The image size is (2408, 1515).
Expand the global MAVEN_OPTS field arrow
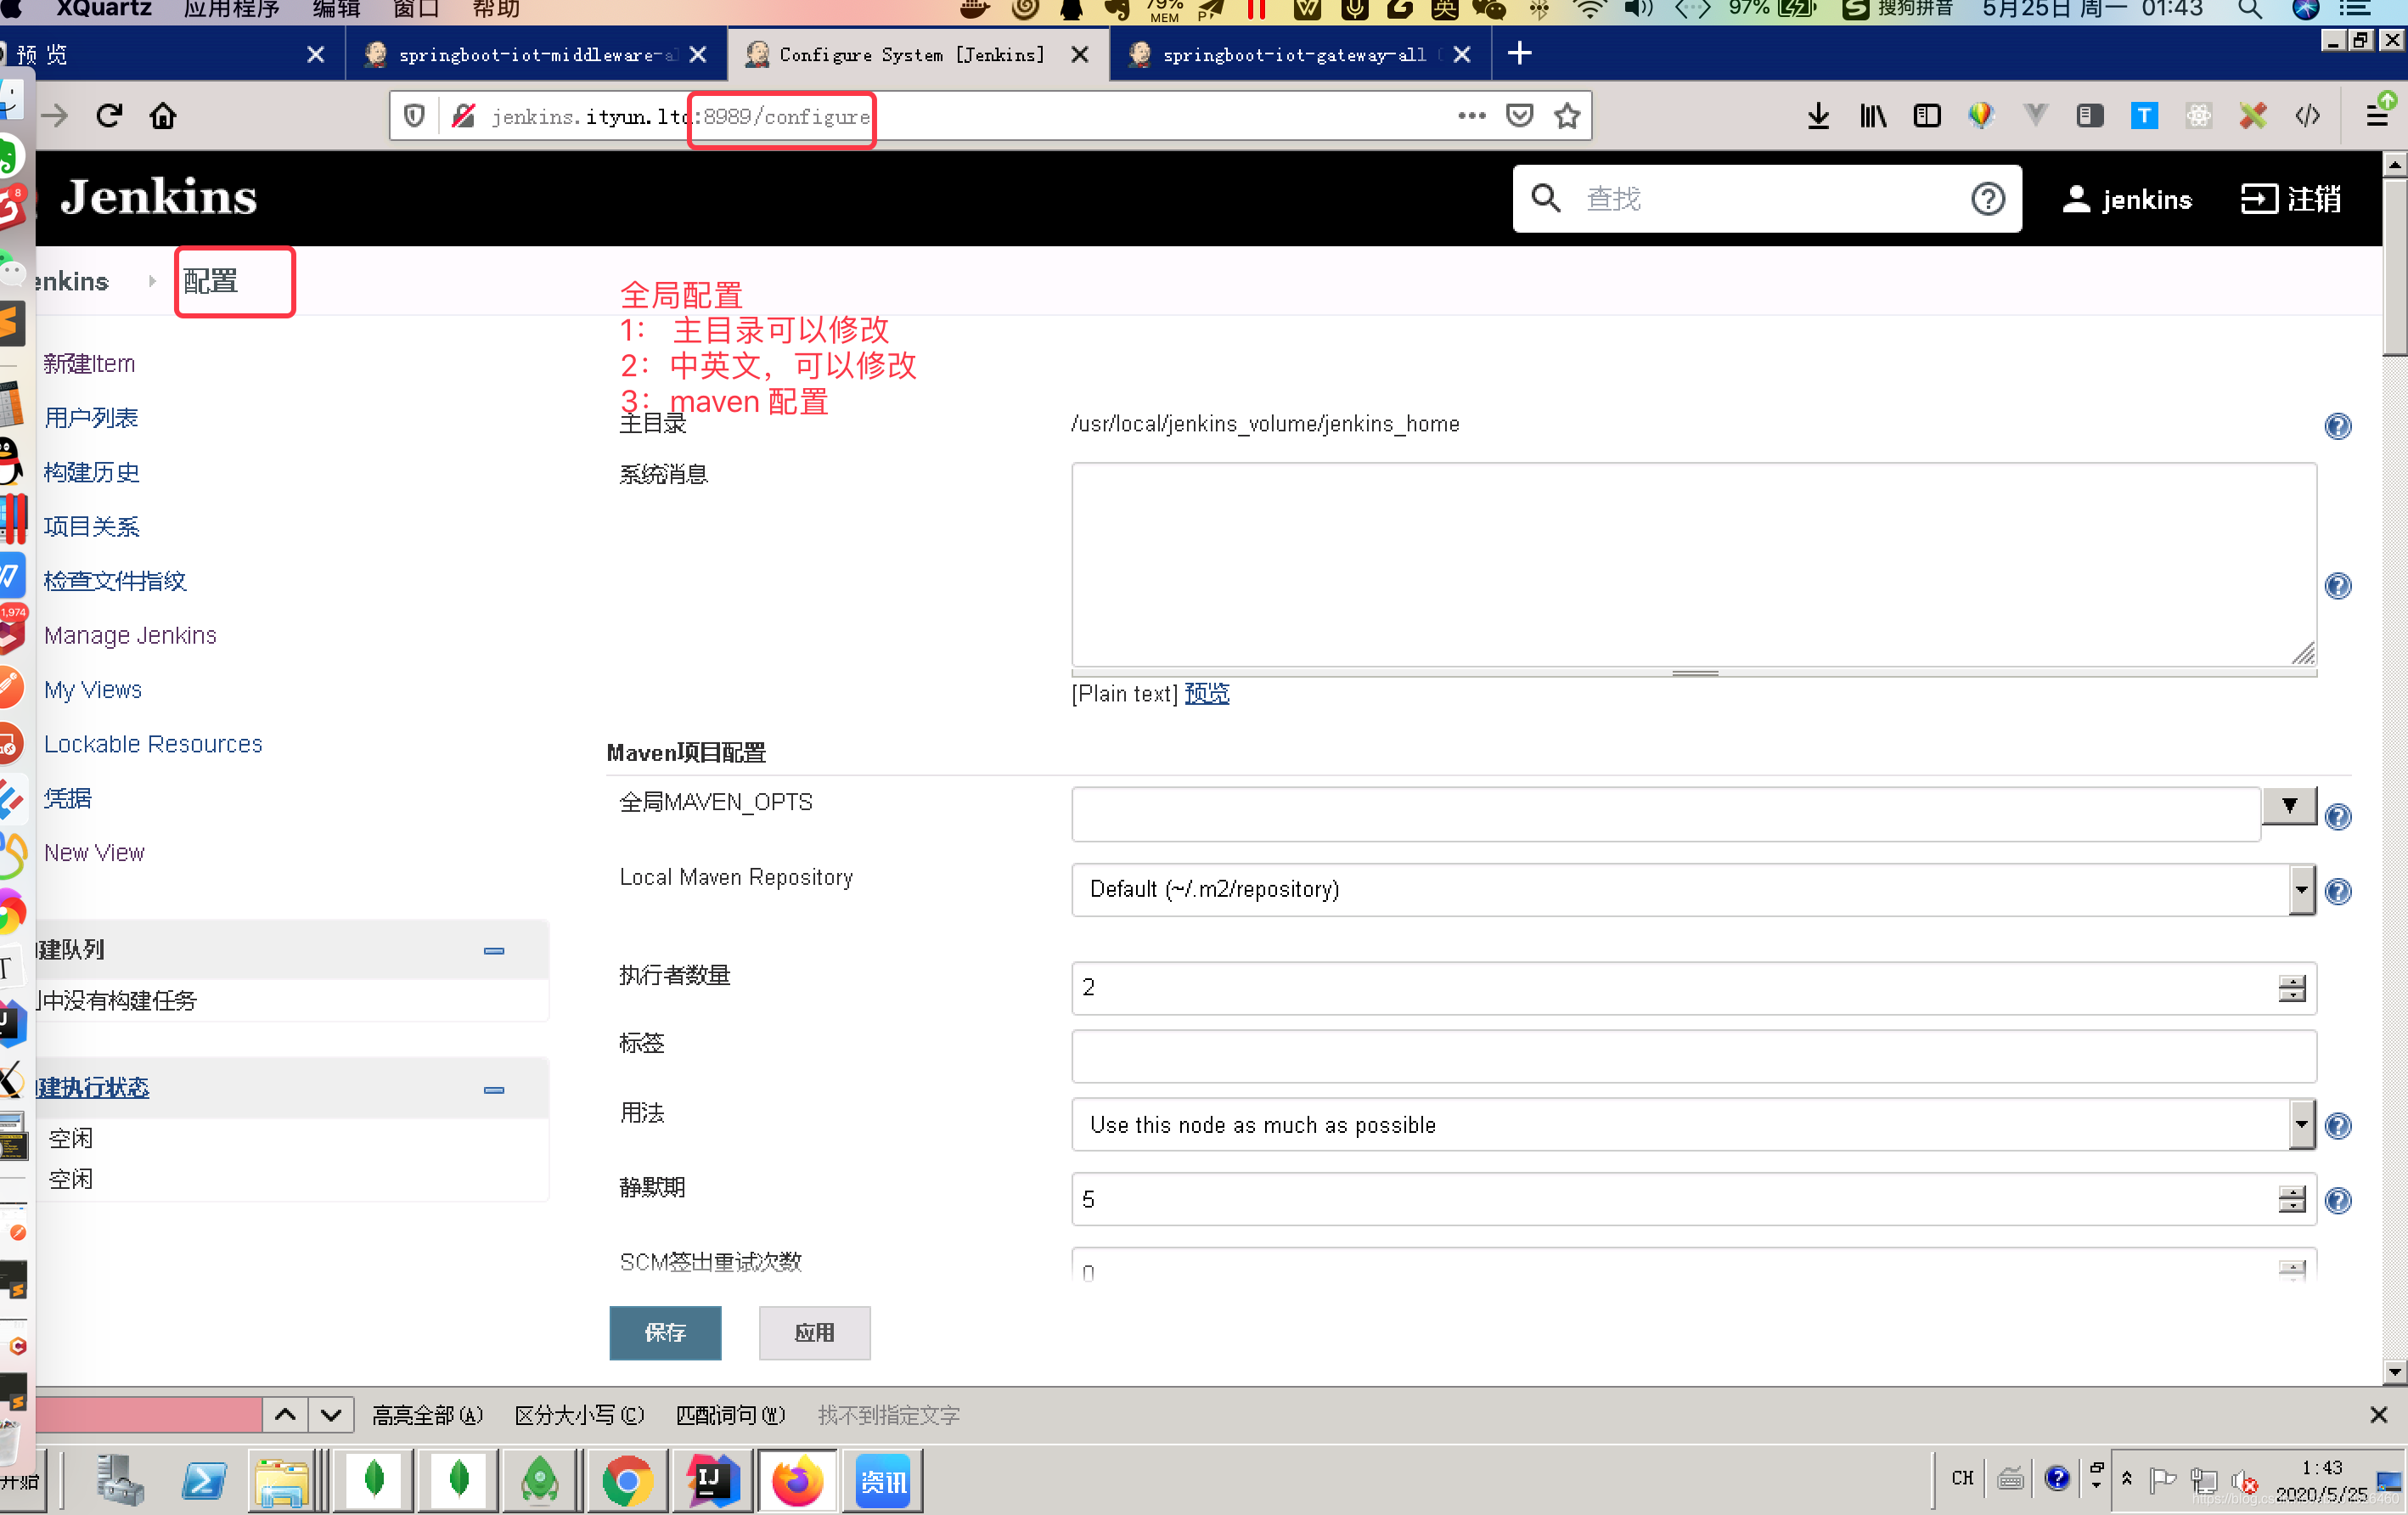(x=2289, y=805)
